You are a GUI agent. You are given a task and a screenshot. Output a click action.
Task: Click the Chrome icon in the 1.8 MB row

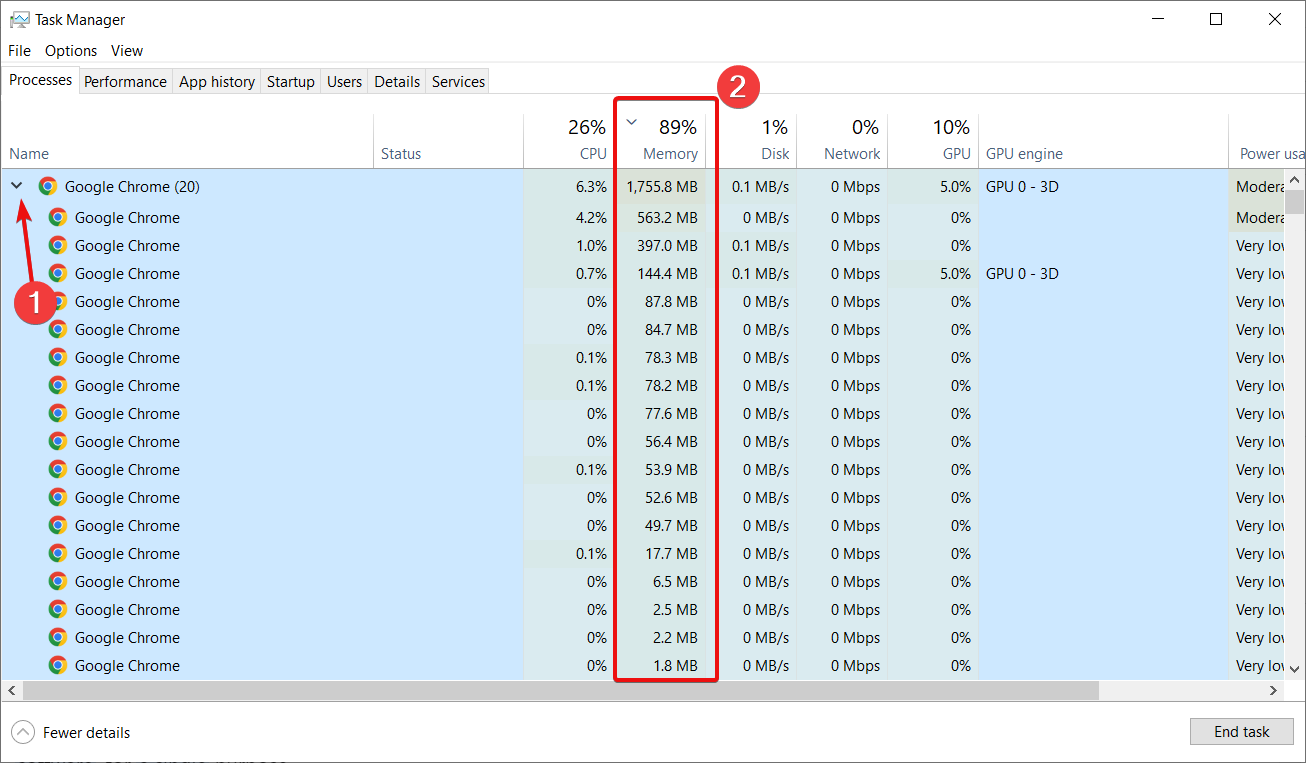[58, 666]
